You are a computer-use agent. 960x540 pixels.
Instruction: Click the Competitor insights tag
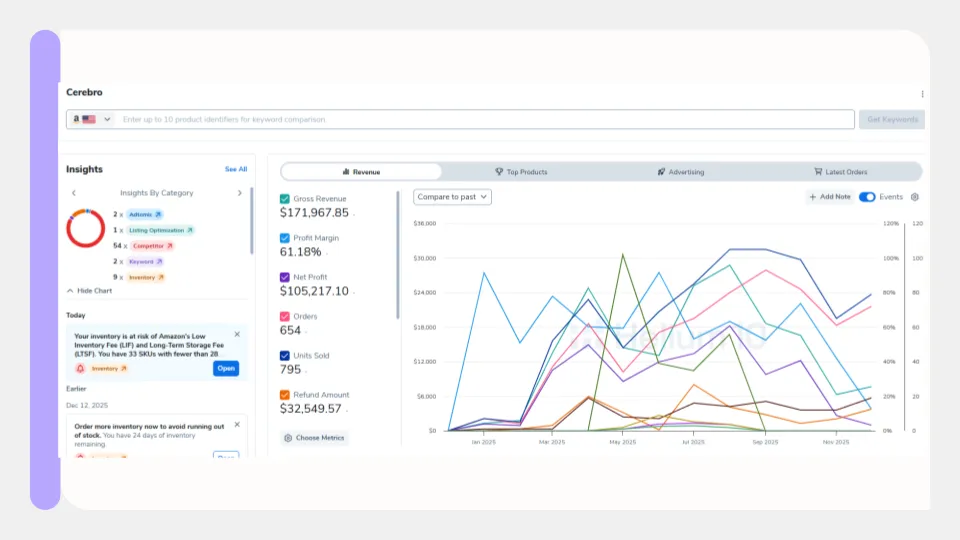click(x=153, y=245)
